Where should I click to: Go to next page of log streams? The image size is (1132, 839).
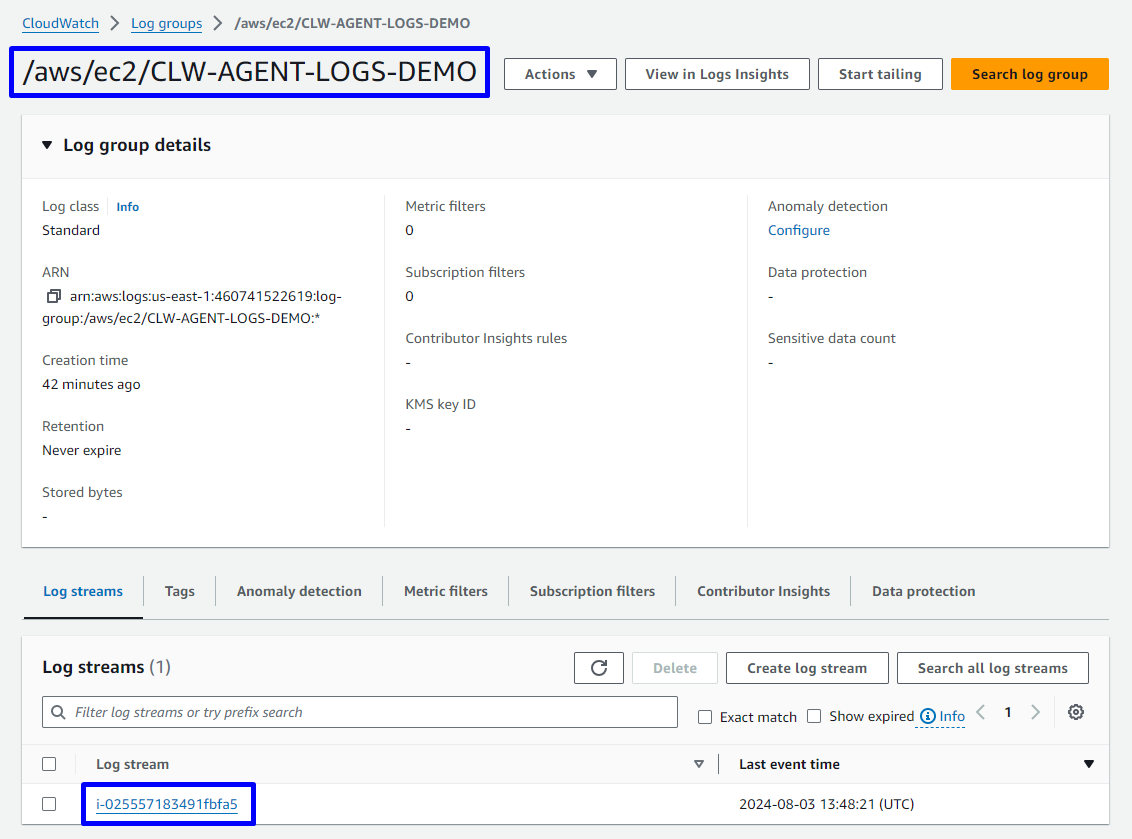point(1035,712)
